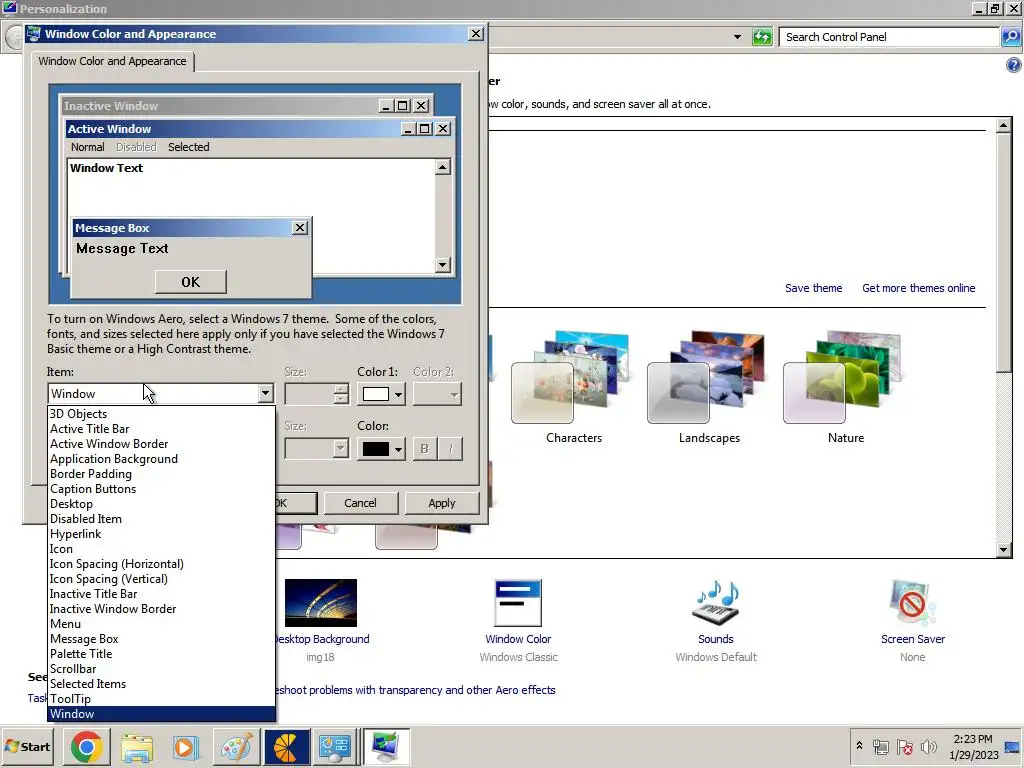Viewport: 1024px width, 768px height.
Task: Pick Palette Title from the list
Action: click(x=161, y=654)
